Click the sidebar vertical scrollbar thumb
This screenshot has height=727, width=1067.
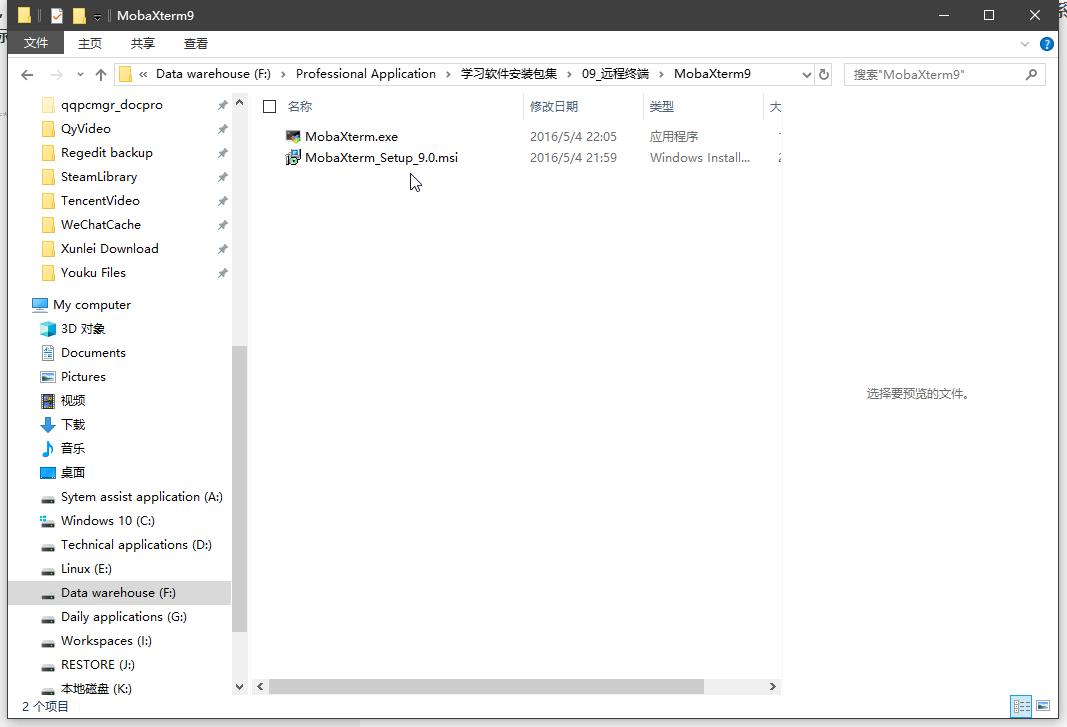pyautogui.click(x=239, y=489)
